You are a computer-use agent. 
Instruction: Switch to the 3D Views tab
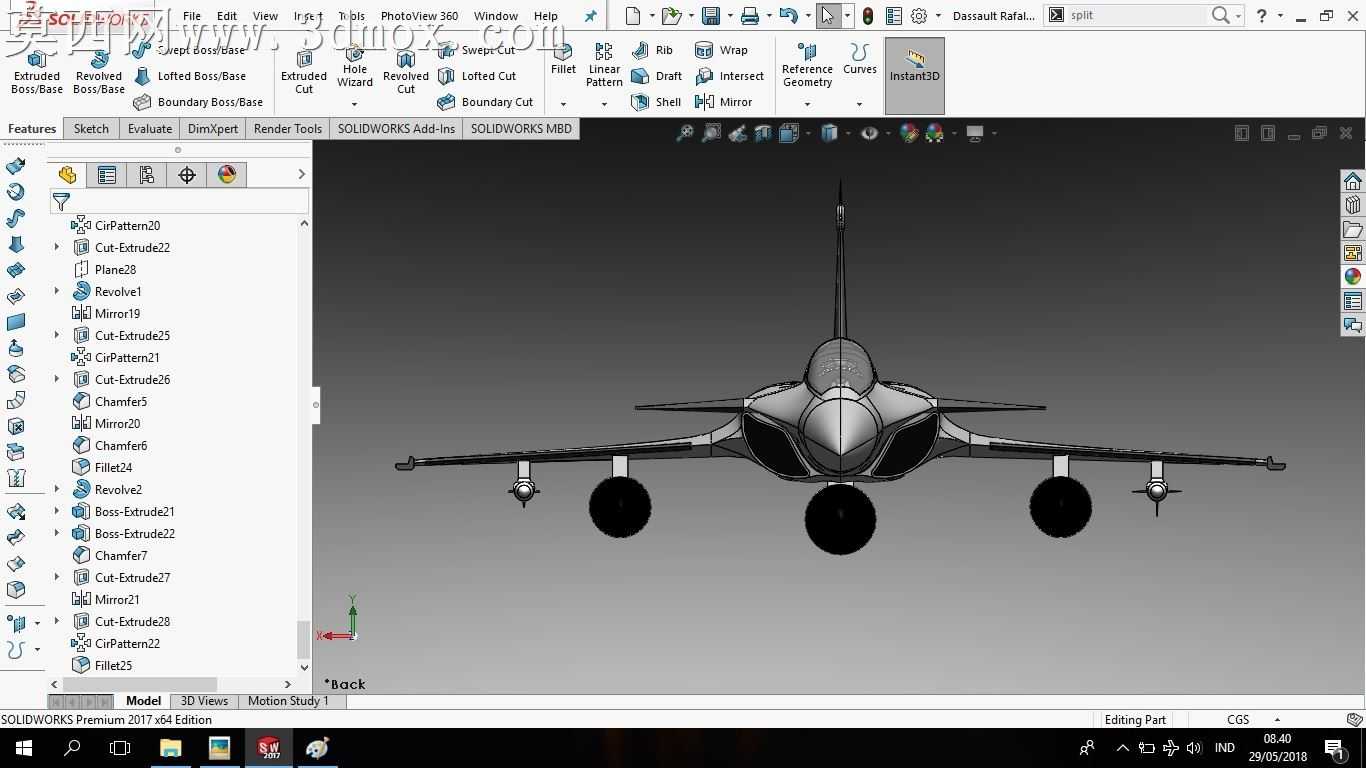tap(204, 701)
